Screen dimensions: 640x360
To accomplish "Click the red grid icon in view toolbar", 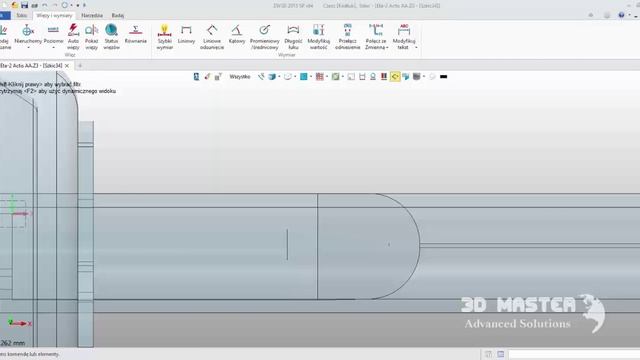I will coord(320,77).
